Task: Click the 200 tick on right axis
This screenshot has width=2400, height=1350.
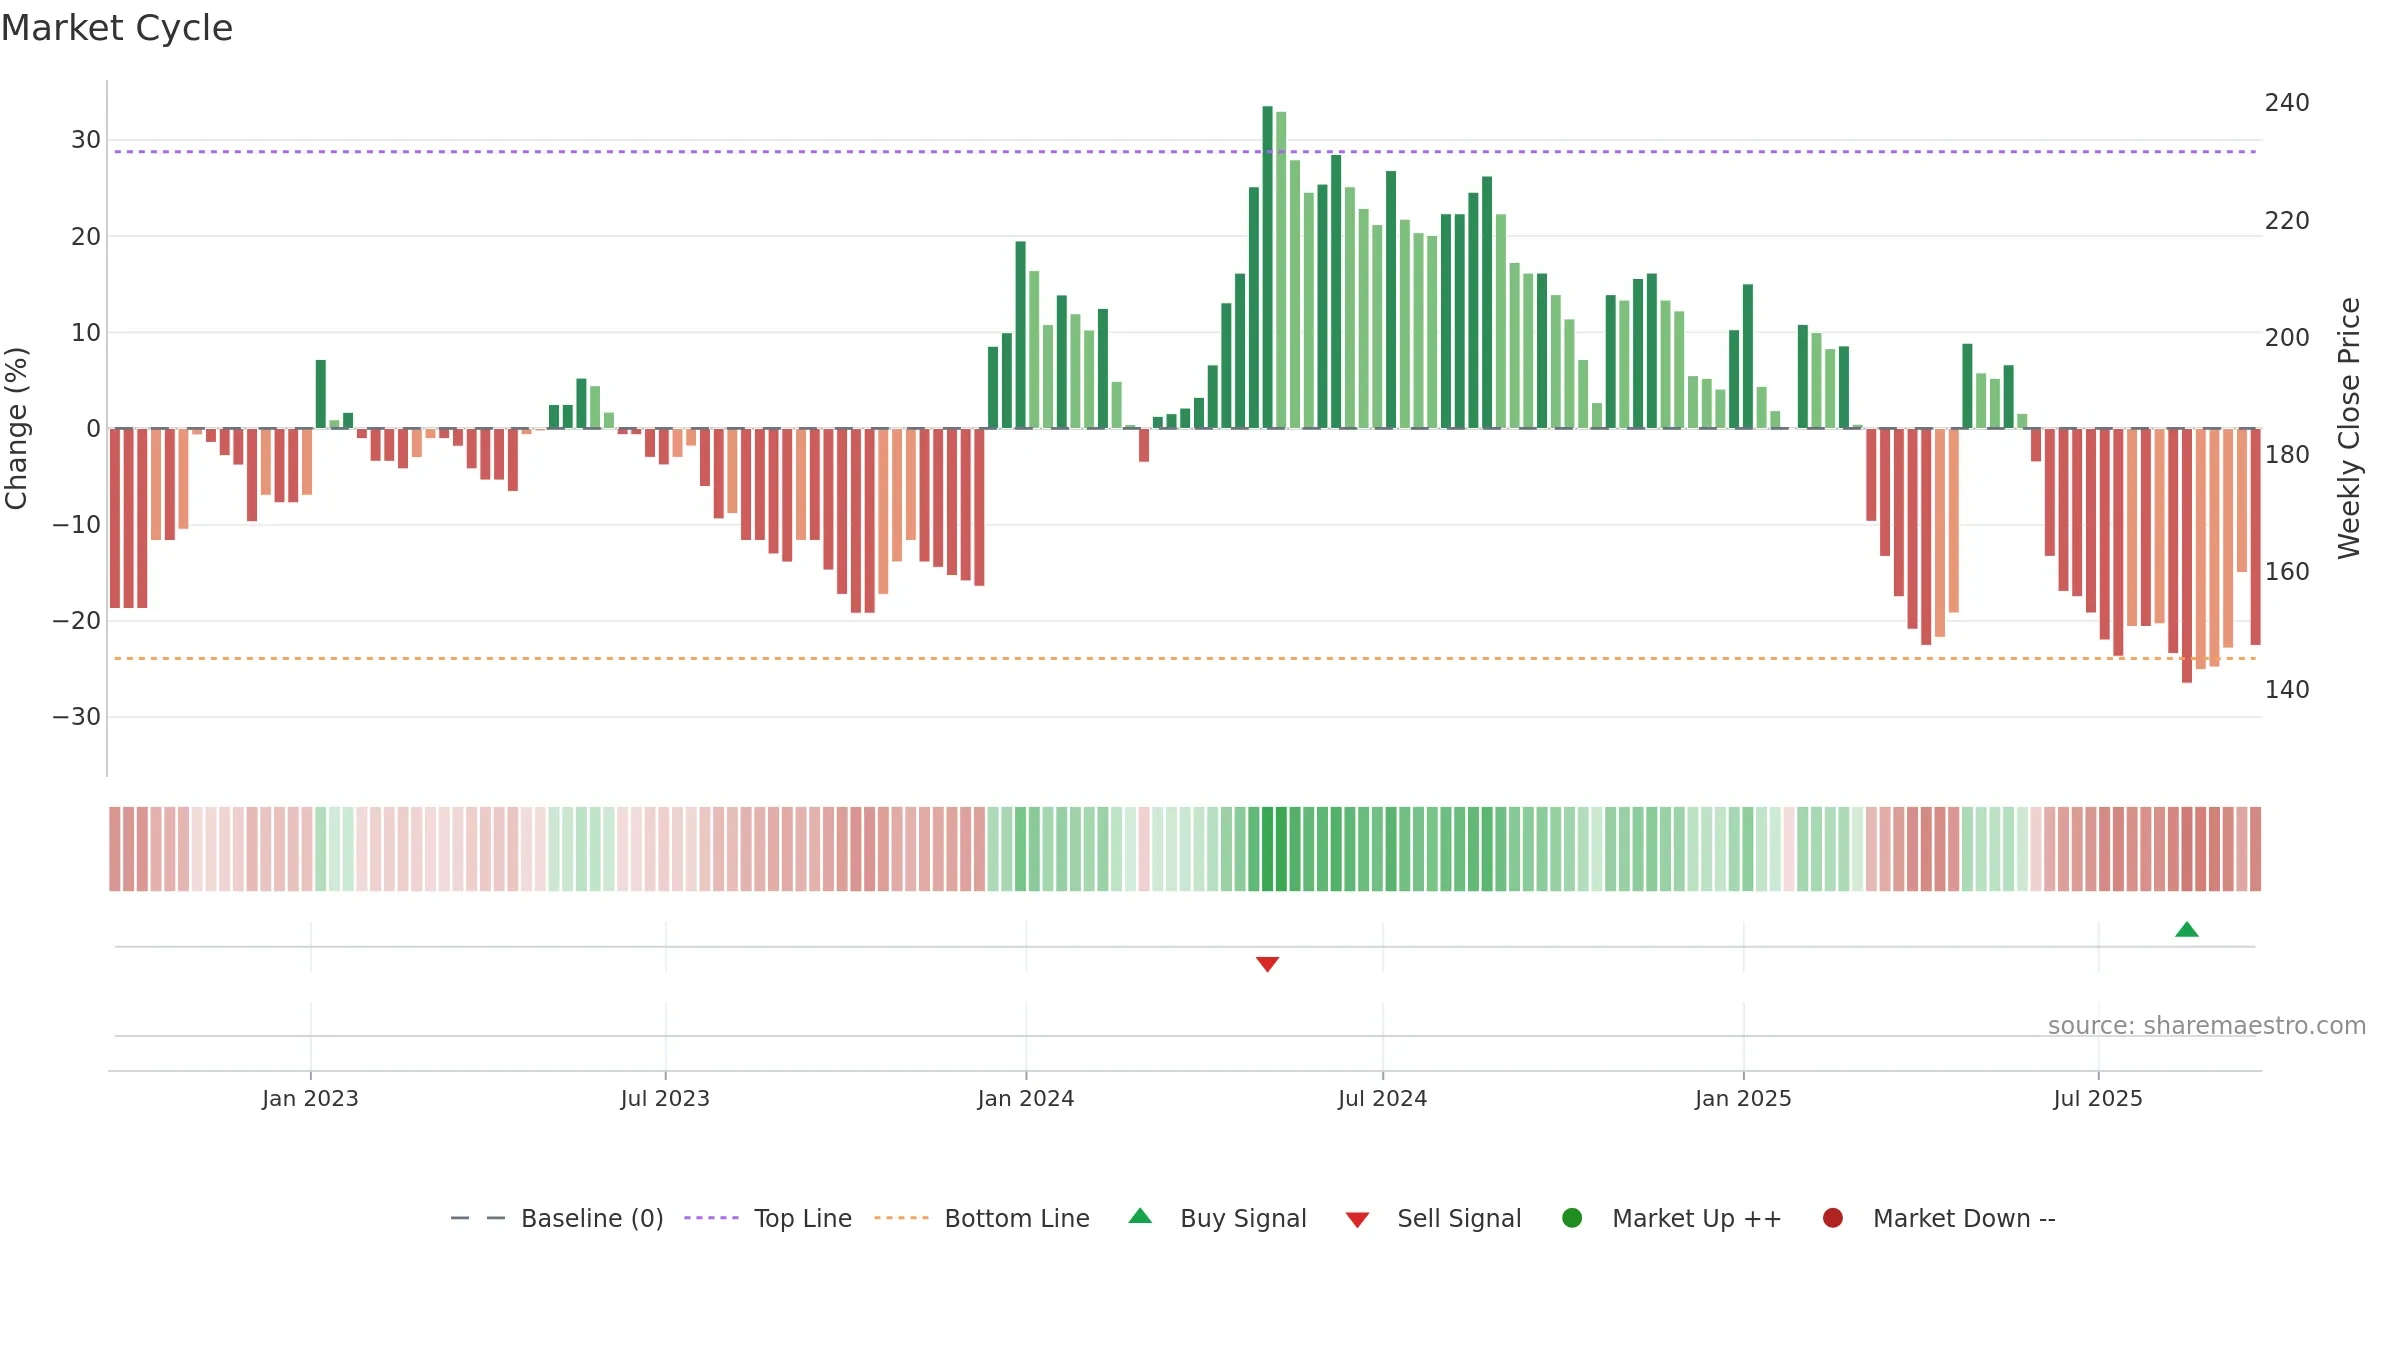Action: pos(2287,338)
